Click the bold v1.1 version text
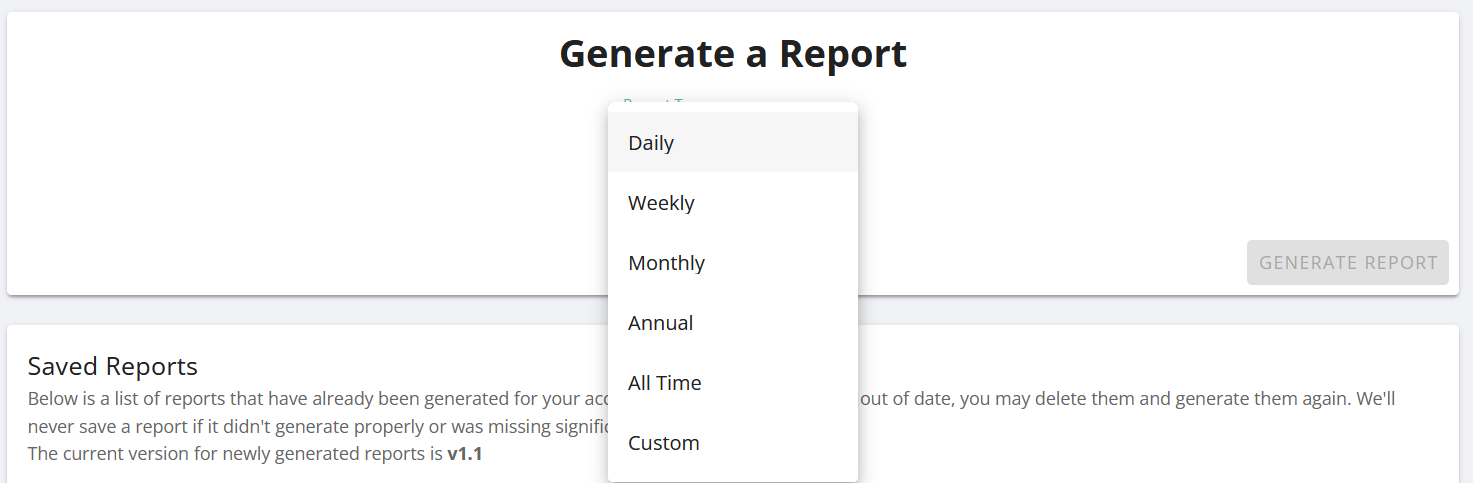Screen dimensions: 1473x483 pos(465,454)
